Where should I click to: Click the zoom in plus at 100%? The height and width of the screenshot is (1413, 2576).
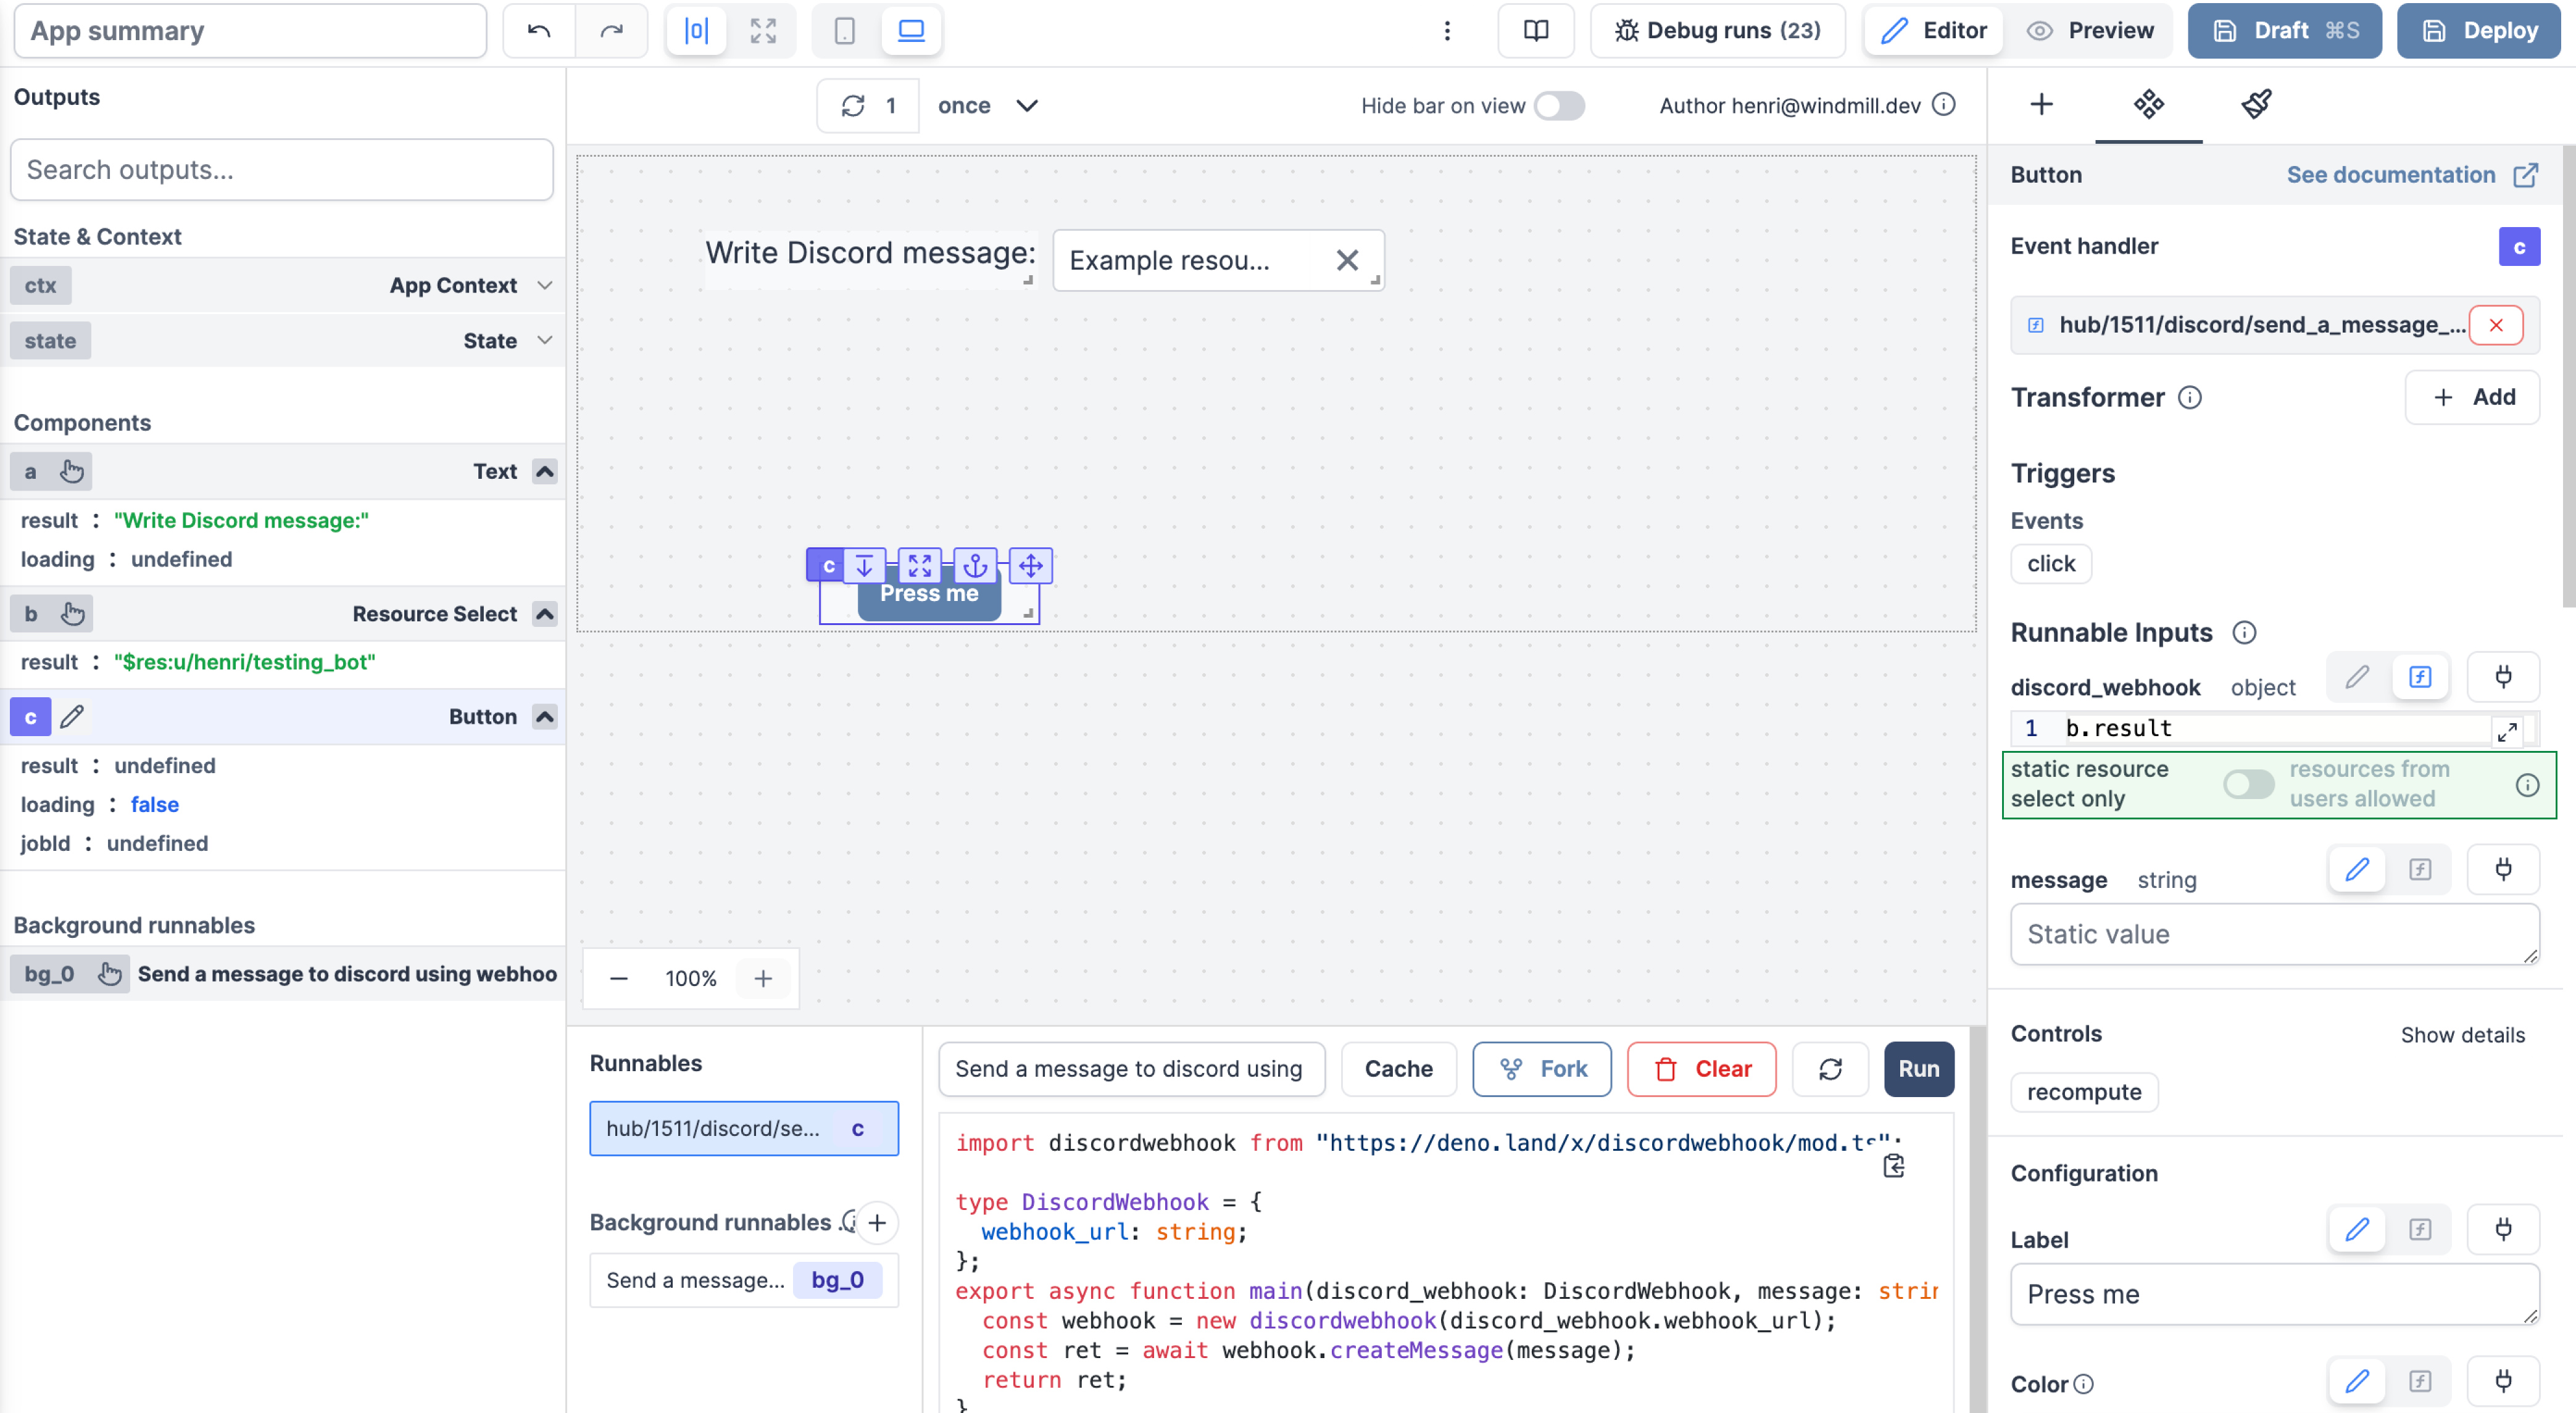763,978
